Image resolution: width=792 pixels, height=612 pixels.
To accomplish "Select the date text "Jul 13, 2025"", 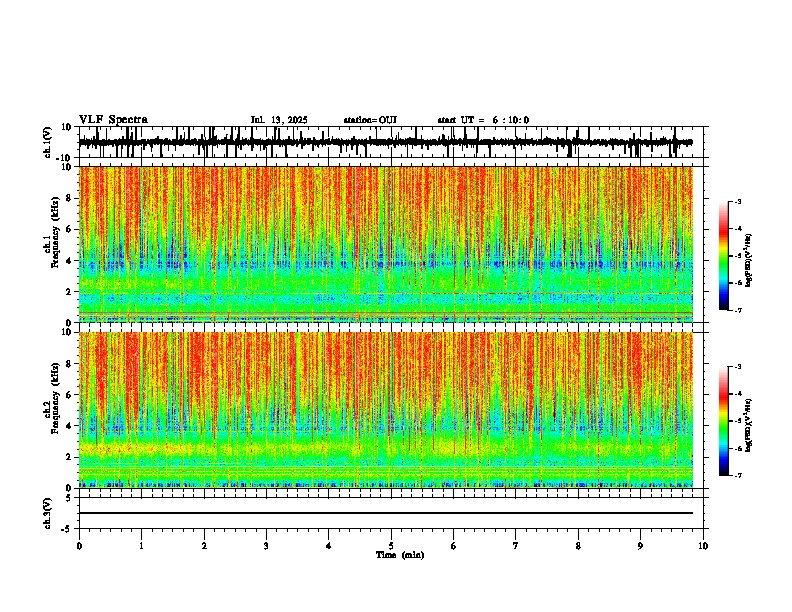I will tap(279, 120).
